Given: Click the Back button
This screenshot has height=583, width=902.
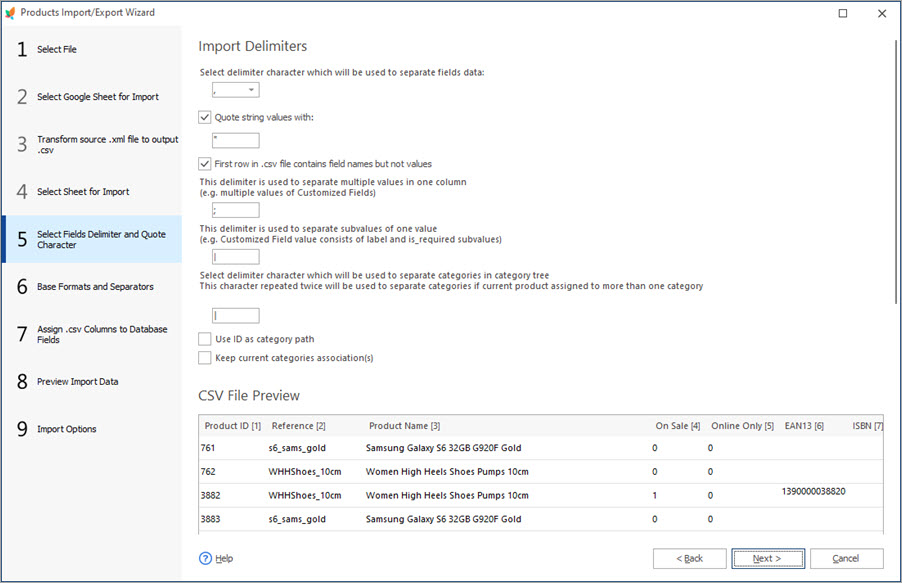Looking at the screenshot, I should pyautogui.click(x=689, y=558).
